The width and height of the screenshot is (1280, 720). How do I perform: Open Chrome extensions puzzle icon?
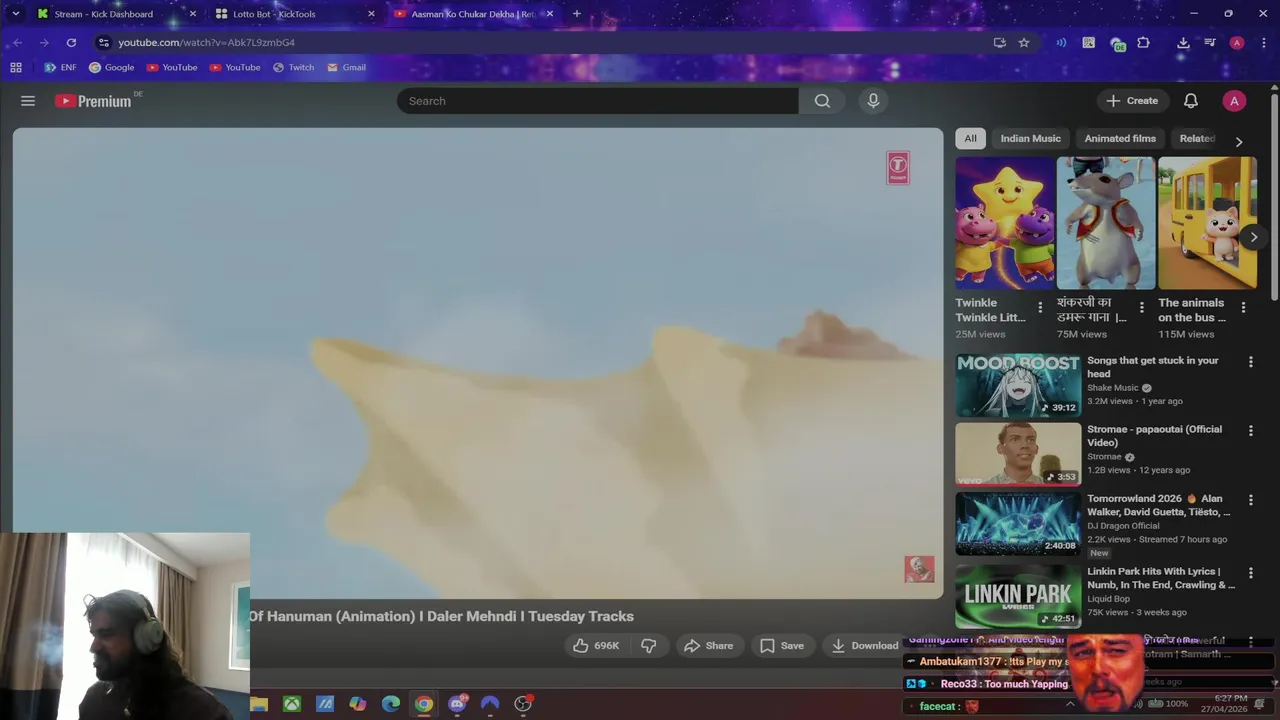1143,43
